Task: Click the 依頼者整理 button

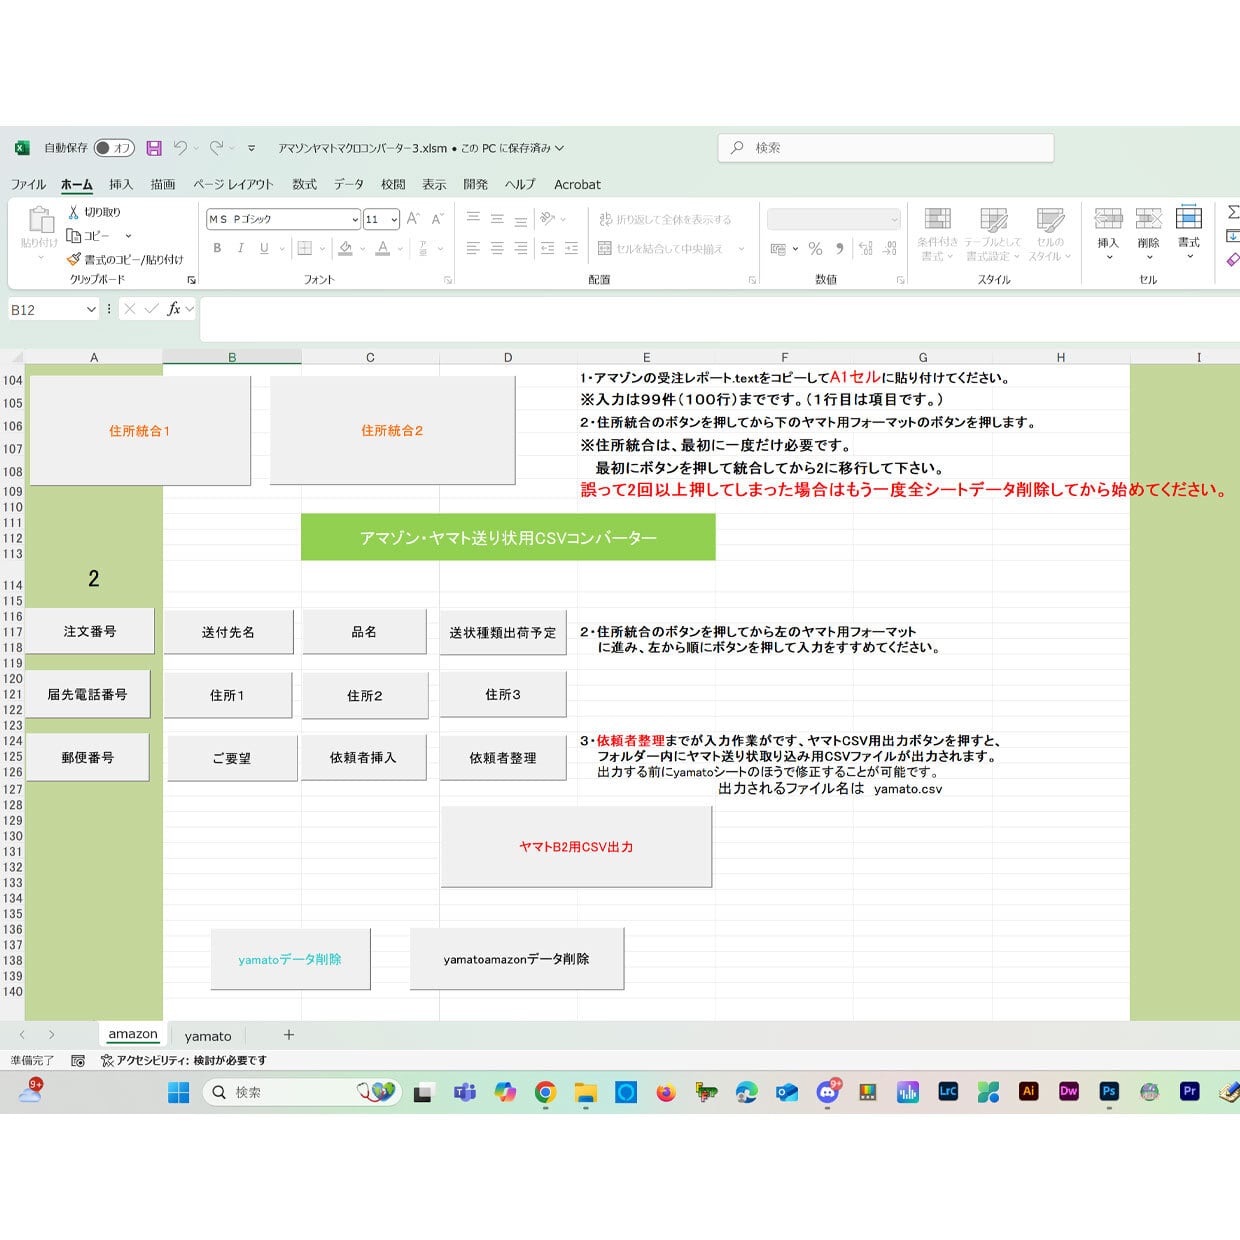Action: (x=503, y=758)
